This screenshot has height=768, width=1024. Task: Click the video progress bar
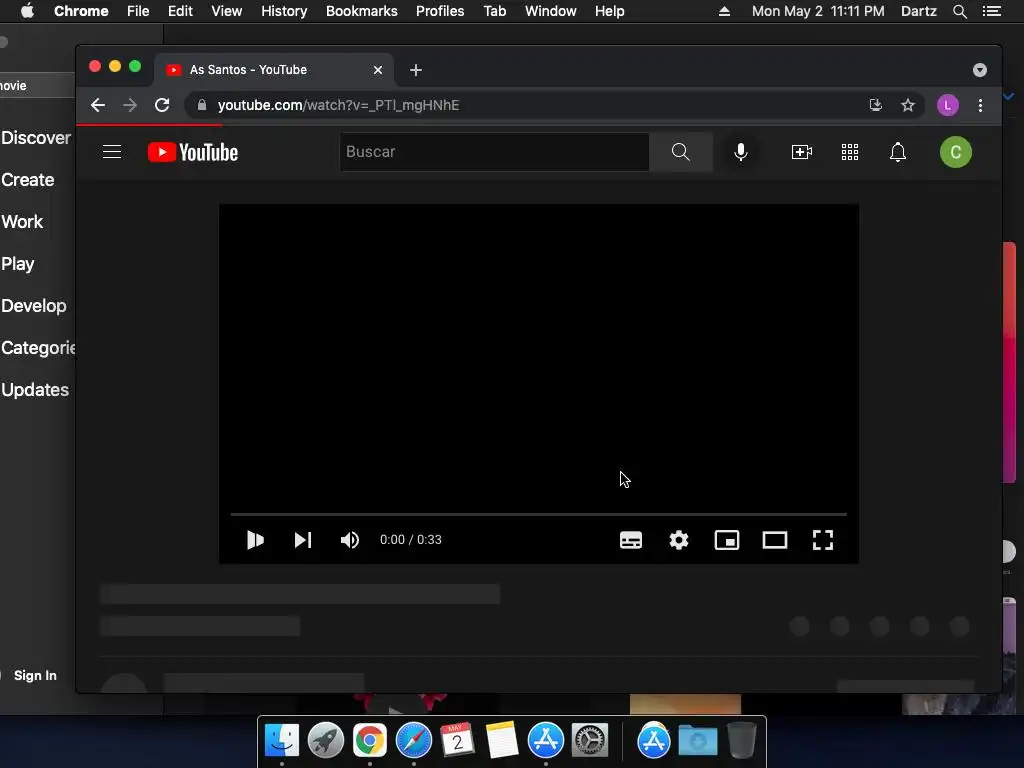tap(539, 515)
